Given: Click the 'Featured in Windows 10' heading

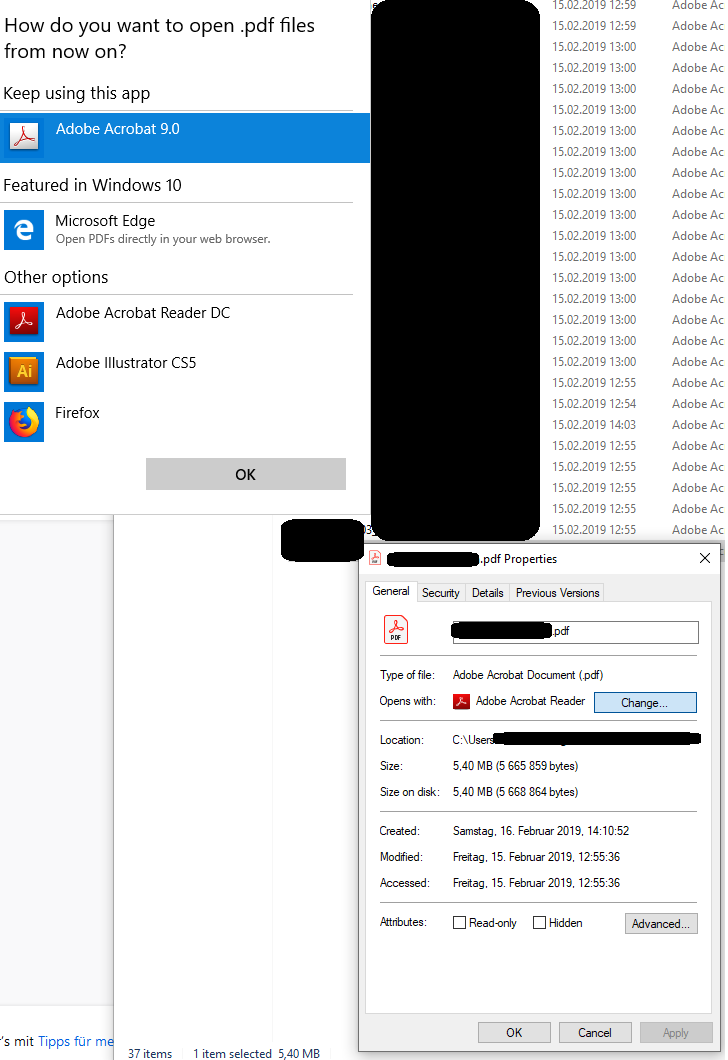Looking at the screenshot, I should coord(93,185).
